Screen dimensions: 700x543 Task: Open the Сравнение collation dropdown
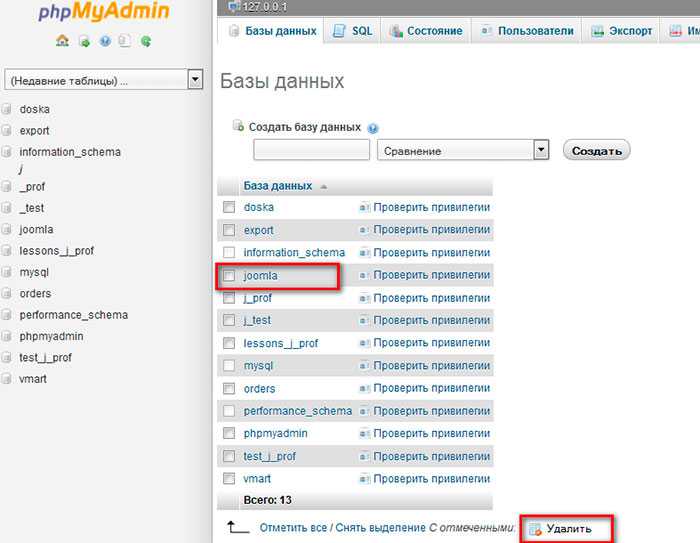463,150
